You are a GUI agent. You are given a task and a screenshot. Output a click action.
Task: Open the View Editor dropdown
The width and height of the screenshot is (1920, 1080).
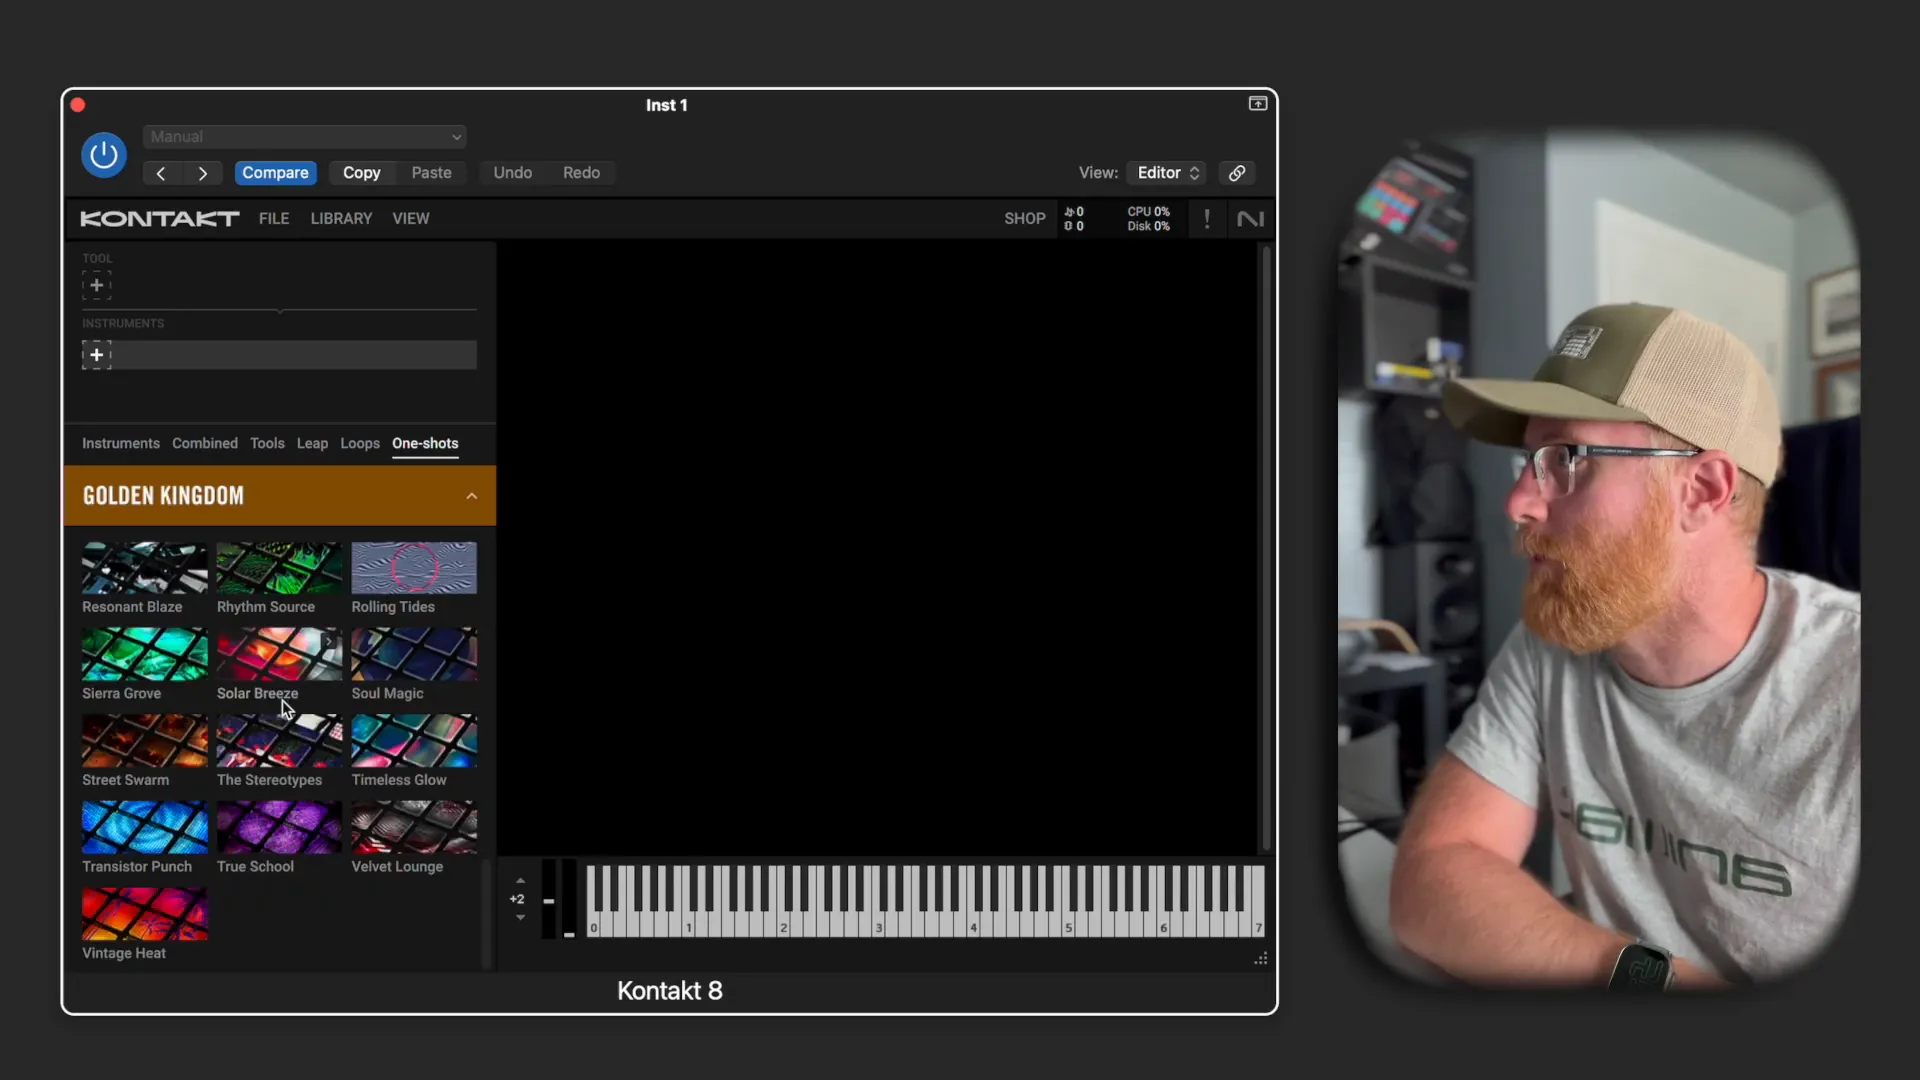[1166, 173]
